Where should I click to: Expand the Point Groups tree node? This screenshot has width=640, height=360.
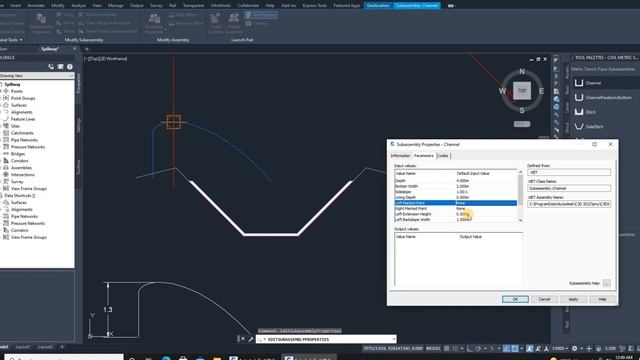click(1, 98)
